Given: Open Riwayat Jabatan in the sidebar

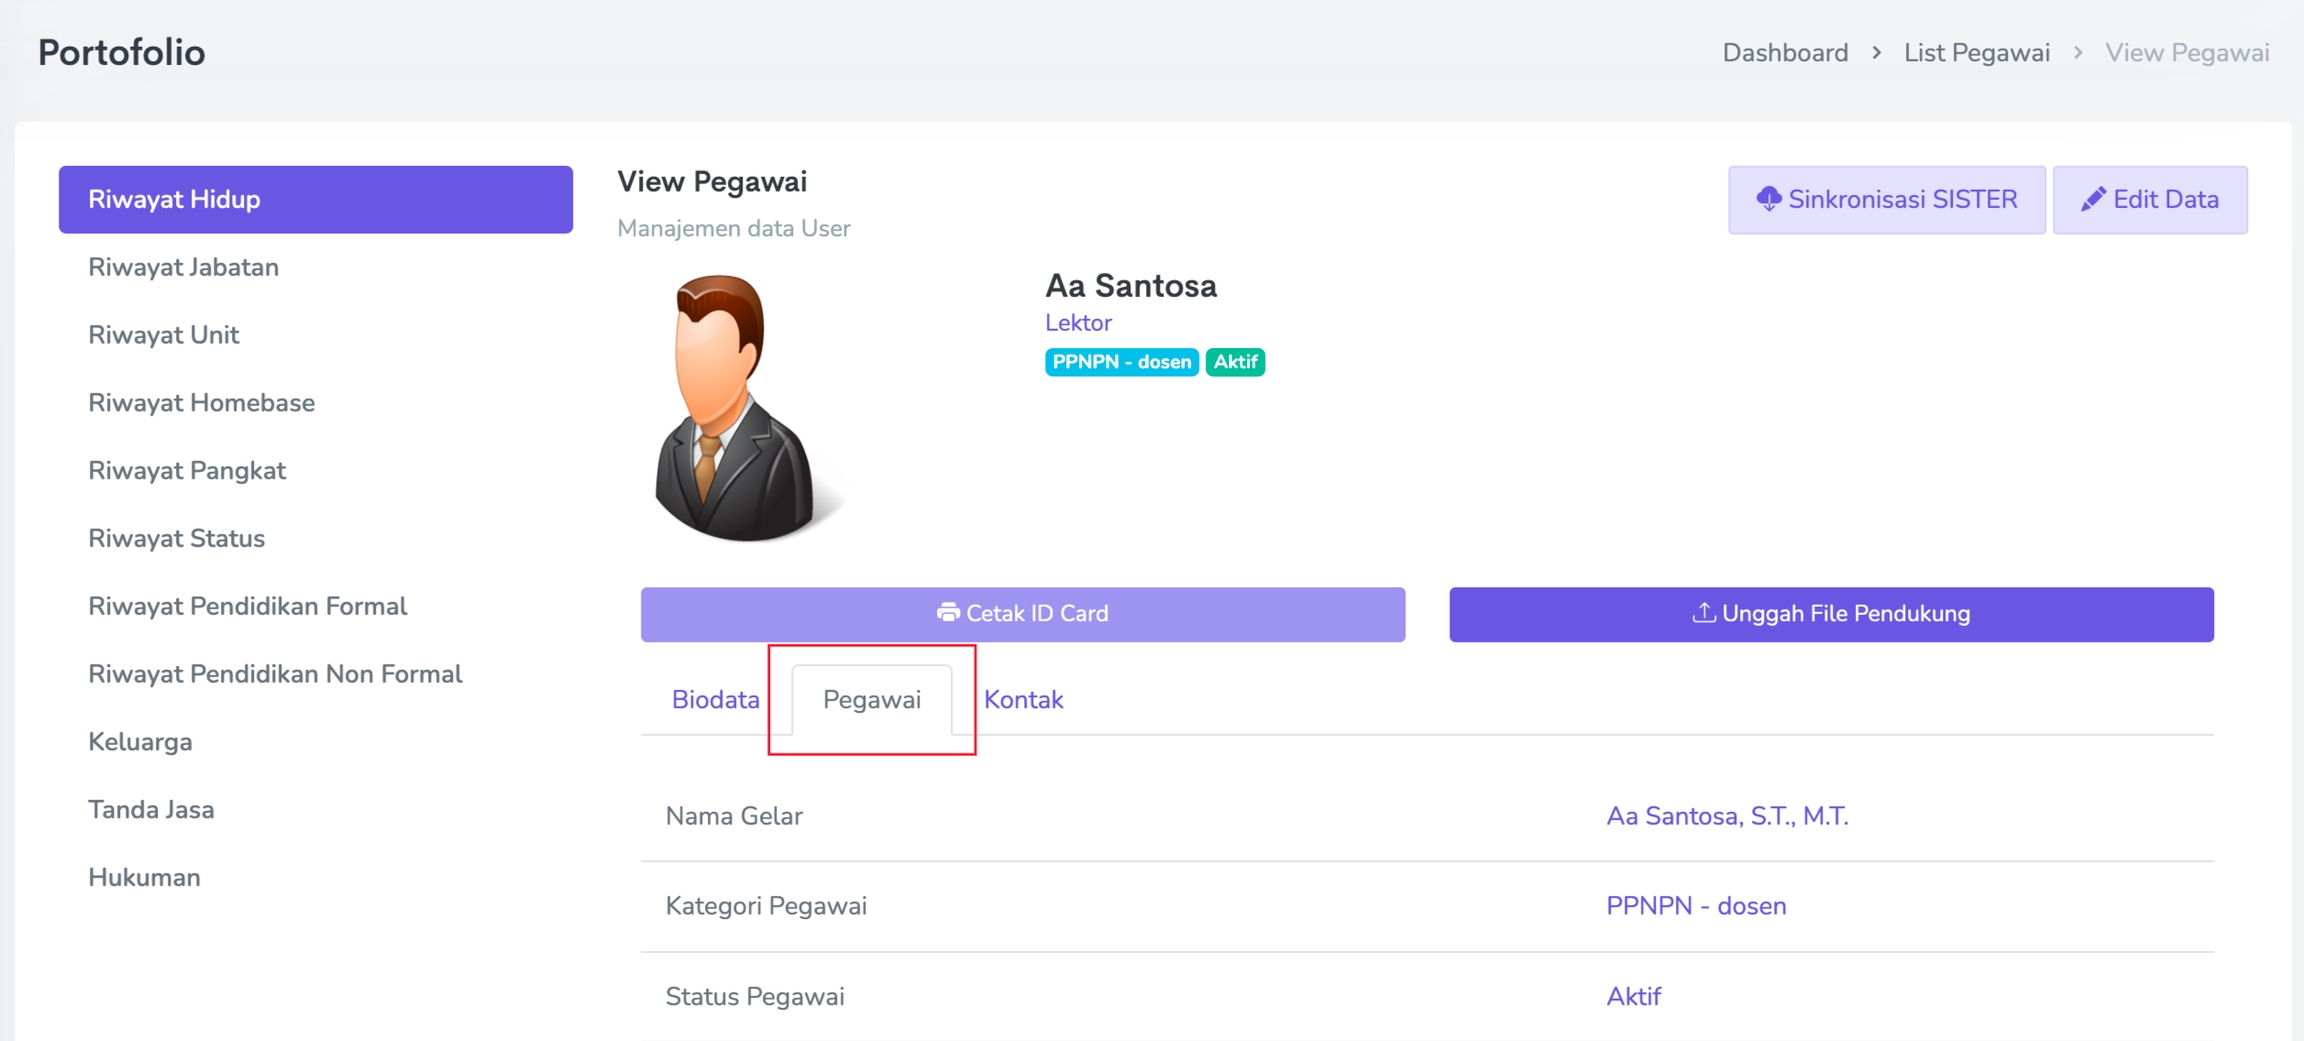Looking at the screenshot, I should click(x=183, y=267).
